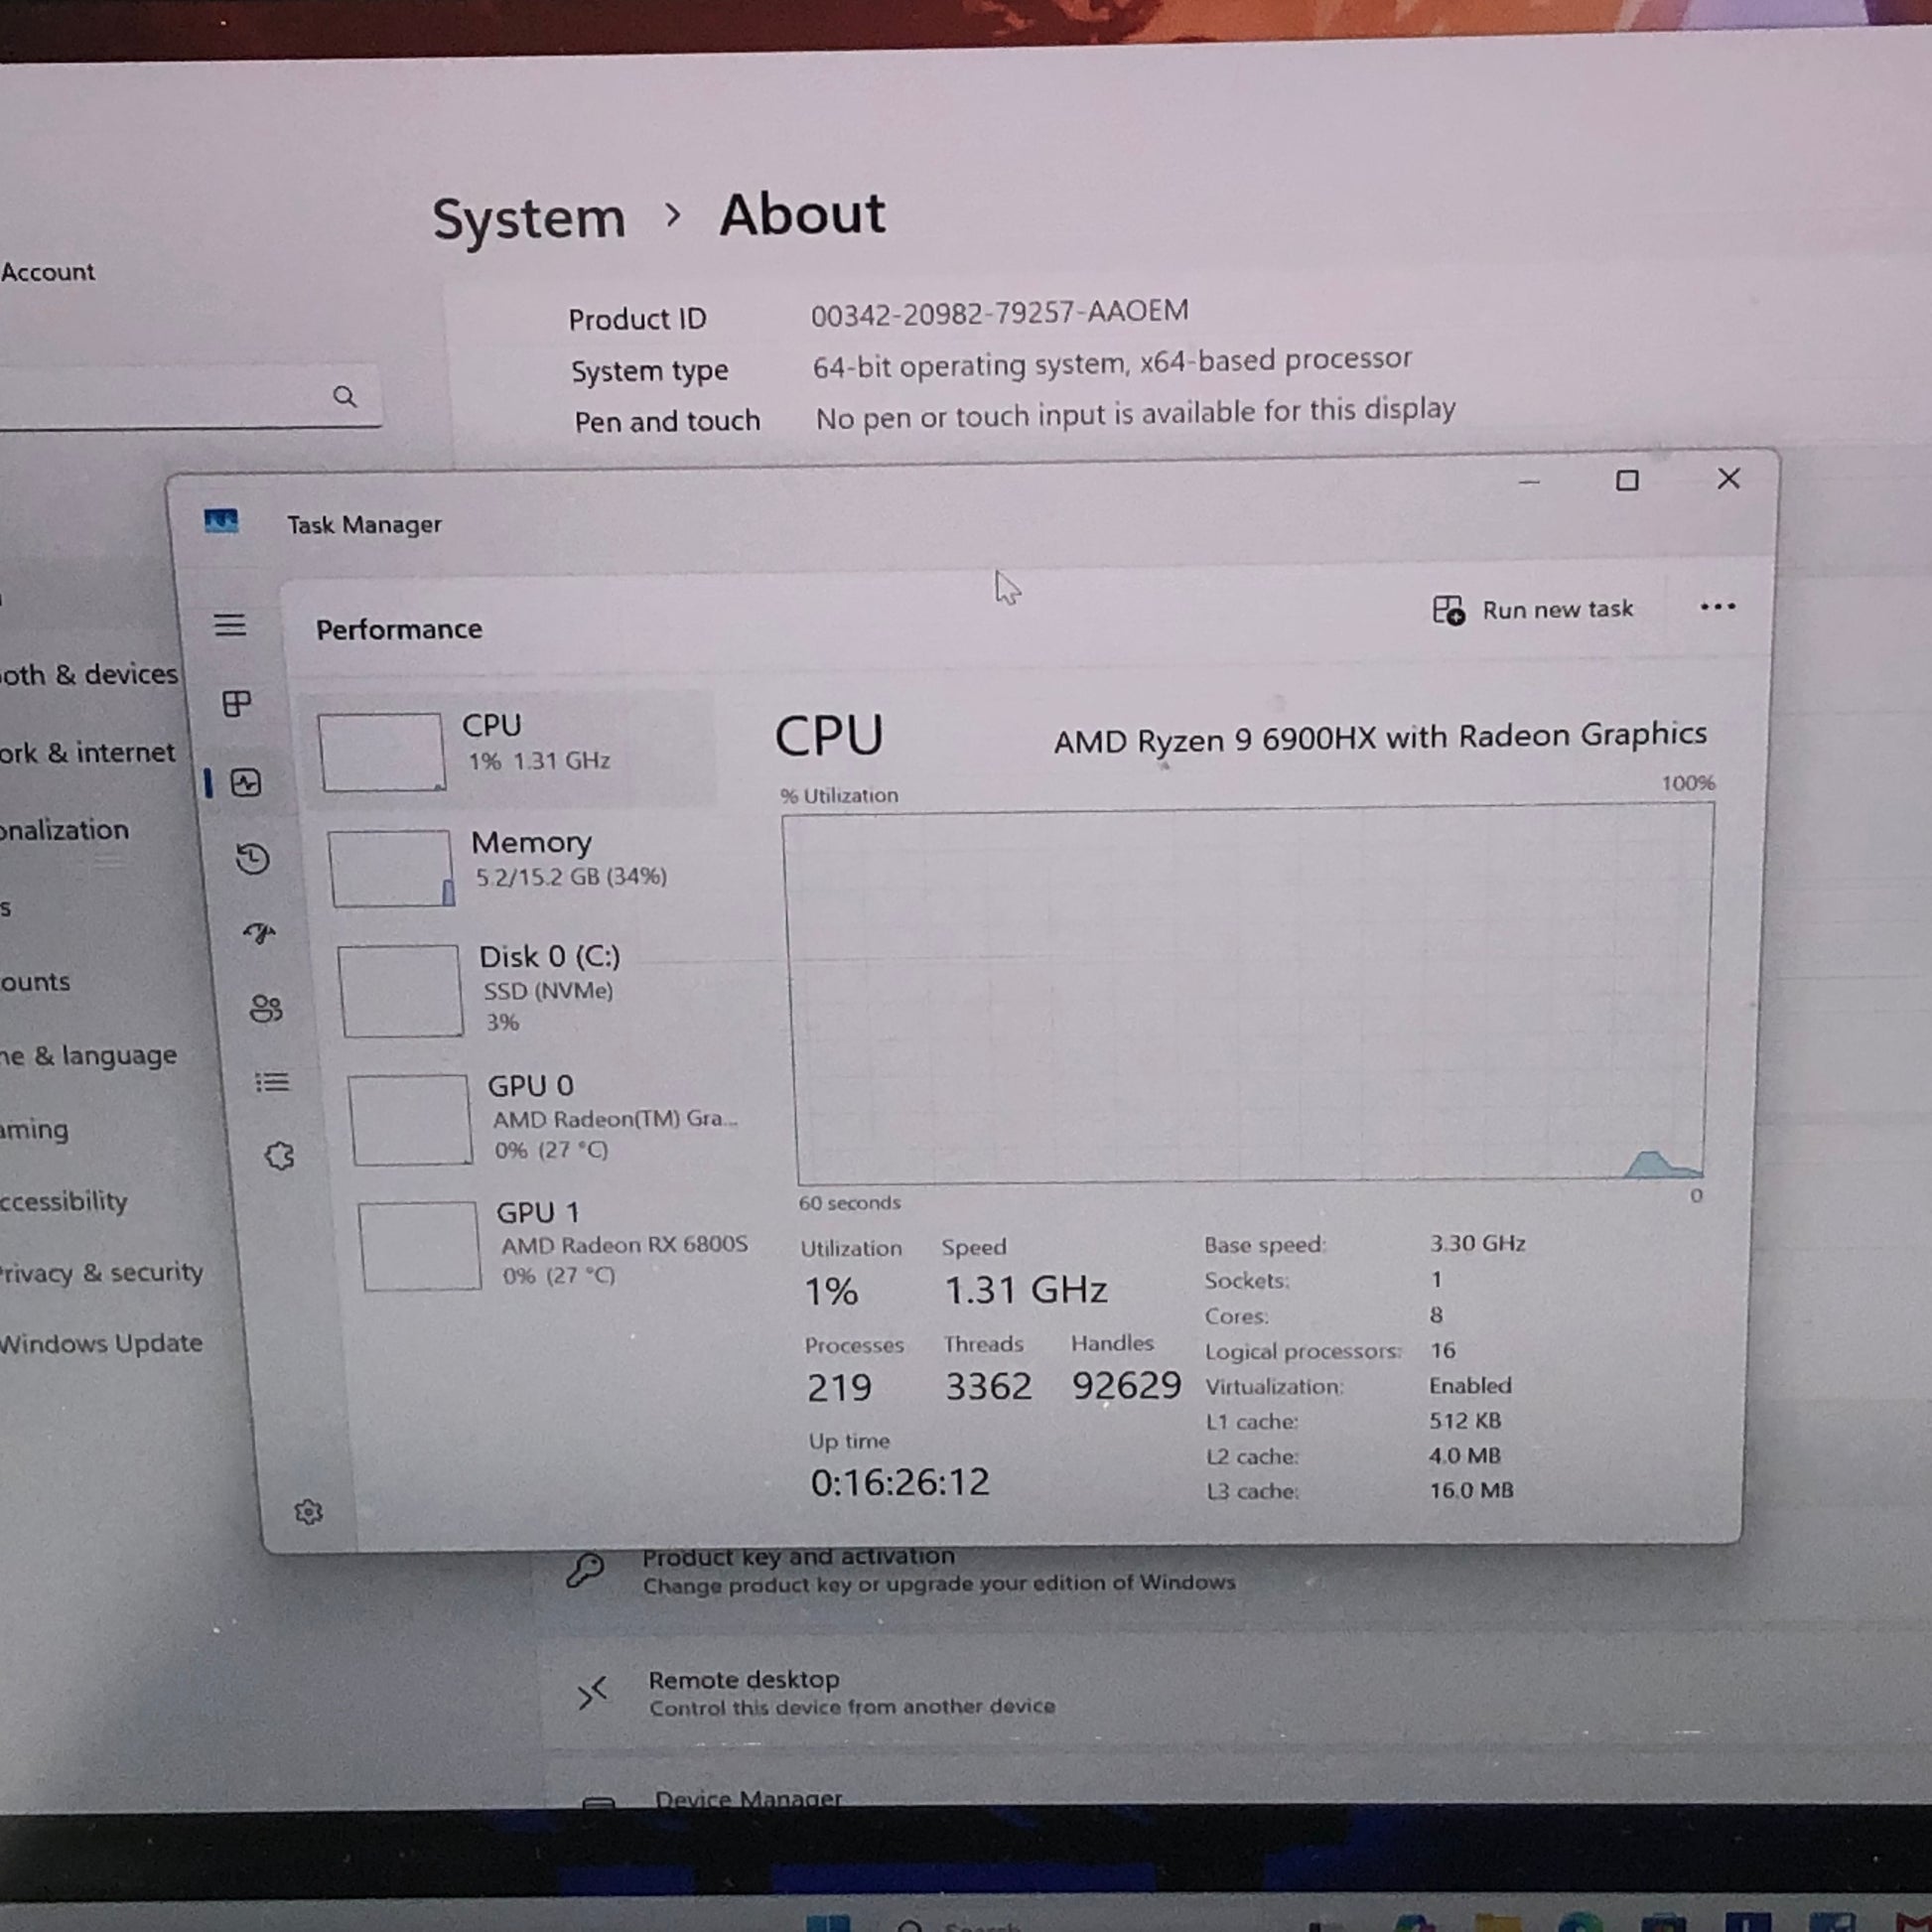1932x1932 pixels.
Task: Open Windows Update in Settings sidebar
Action: click(101, 1343)
